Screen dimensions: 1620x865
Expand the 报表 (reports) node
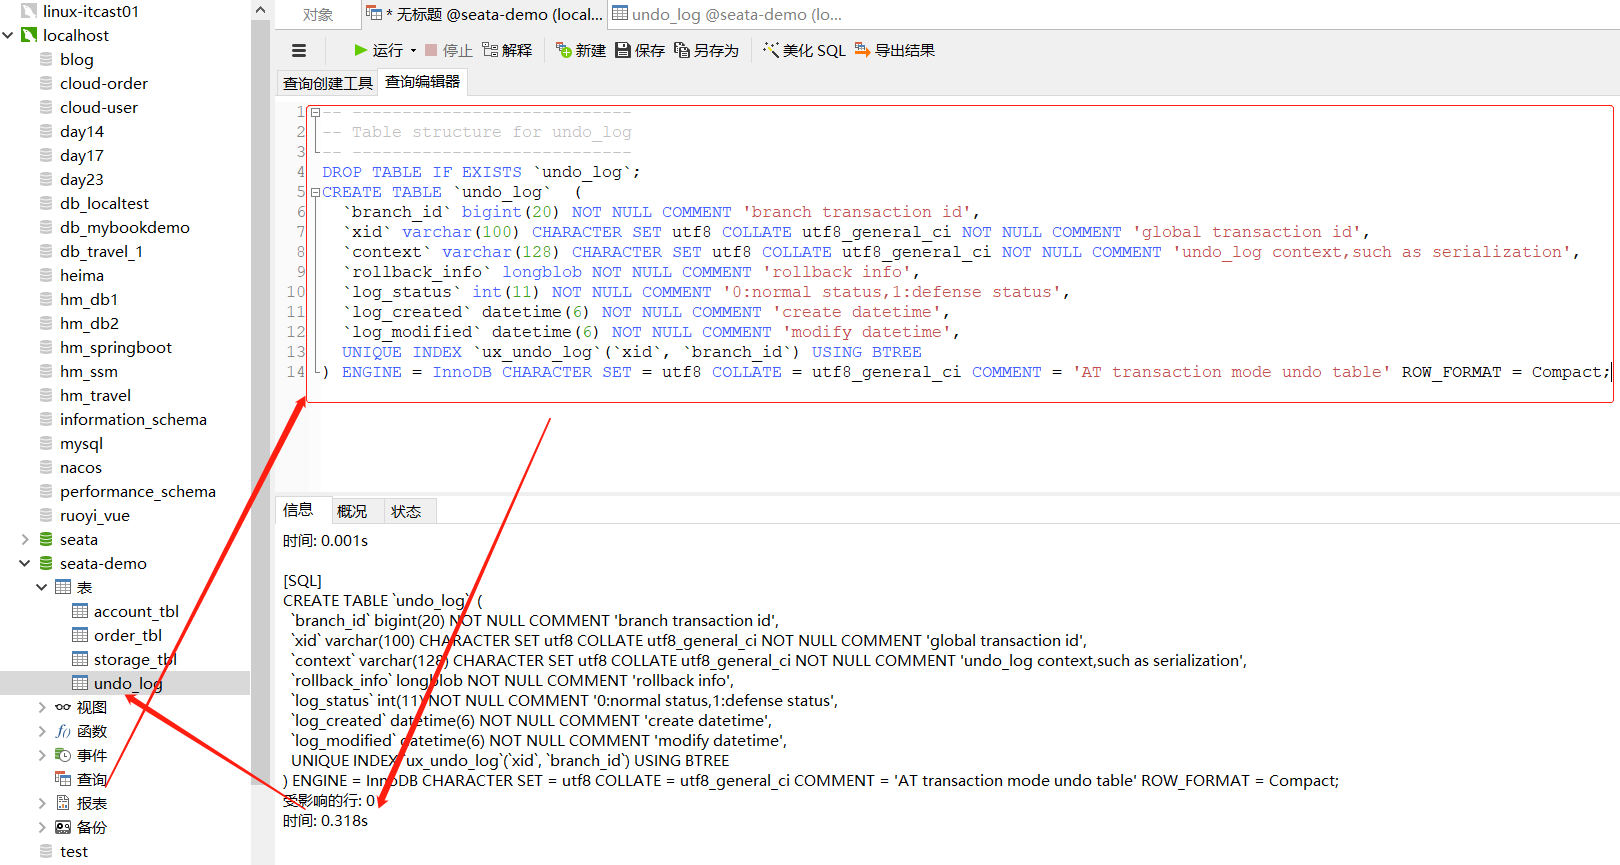click(x=42, y=803)
